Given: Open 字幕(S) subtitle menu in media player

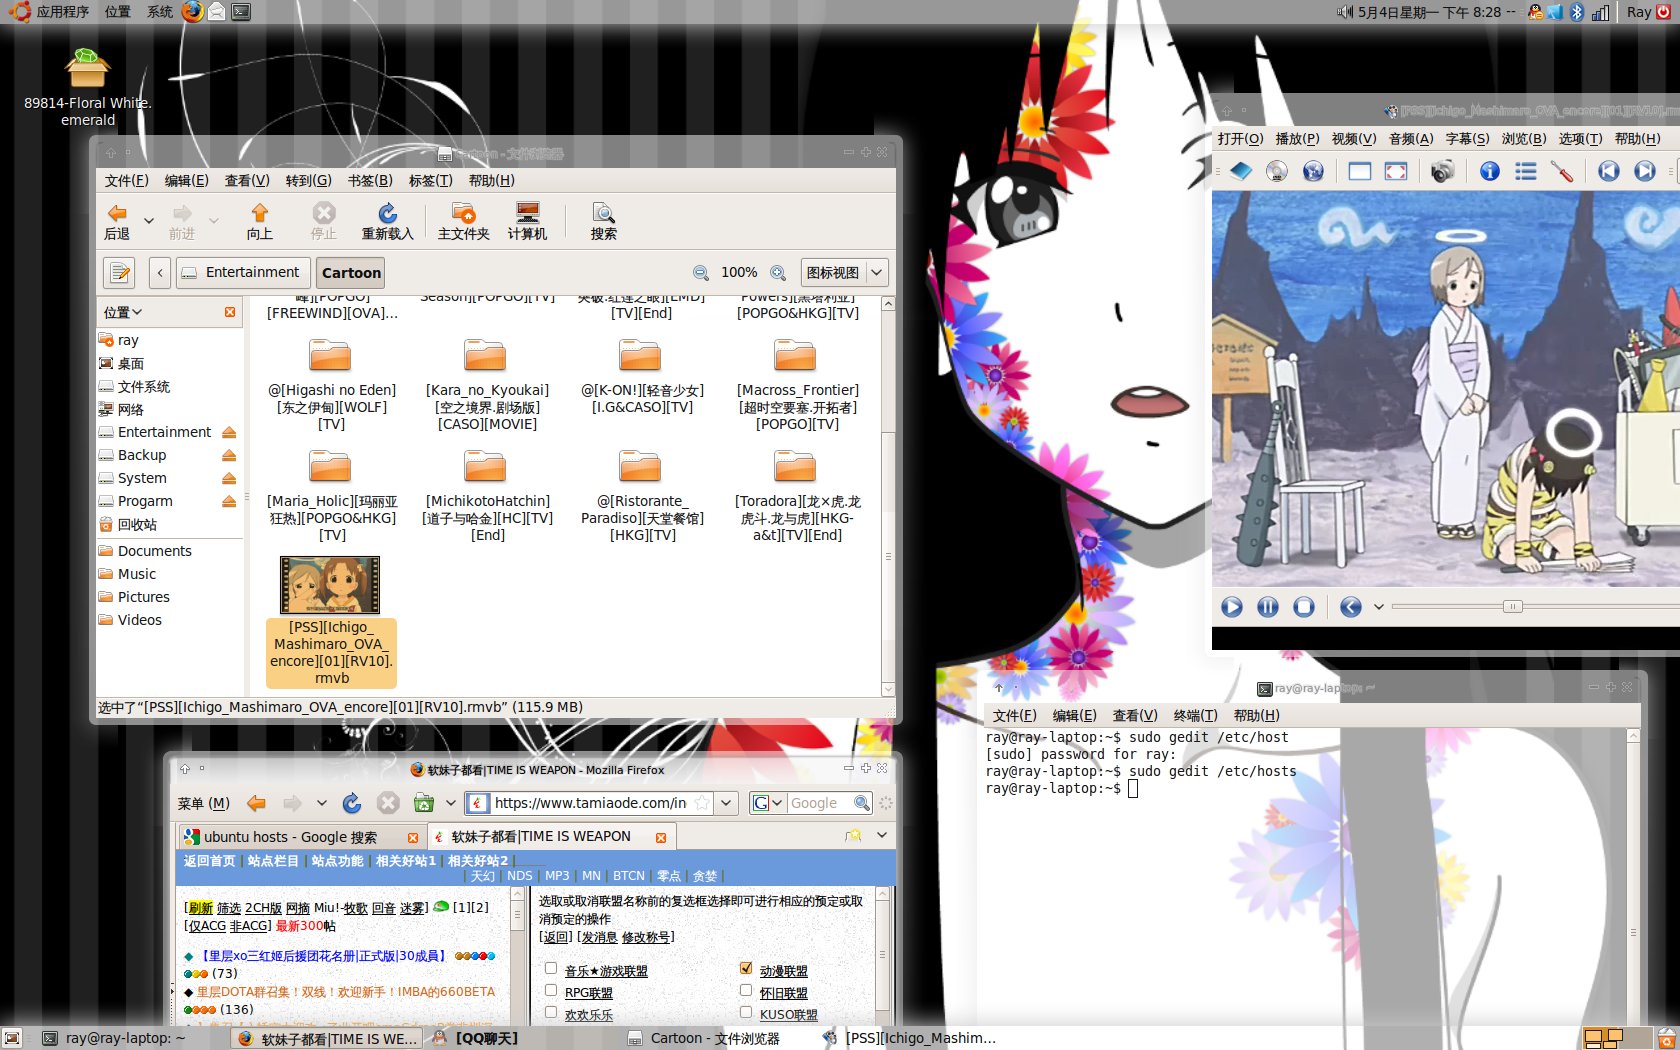Looking at the screenshot, I should click(x=1467, y=139).
